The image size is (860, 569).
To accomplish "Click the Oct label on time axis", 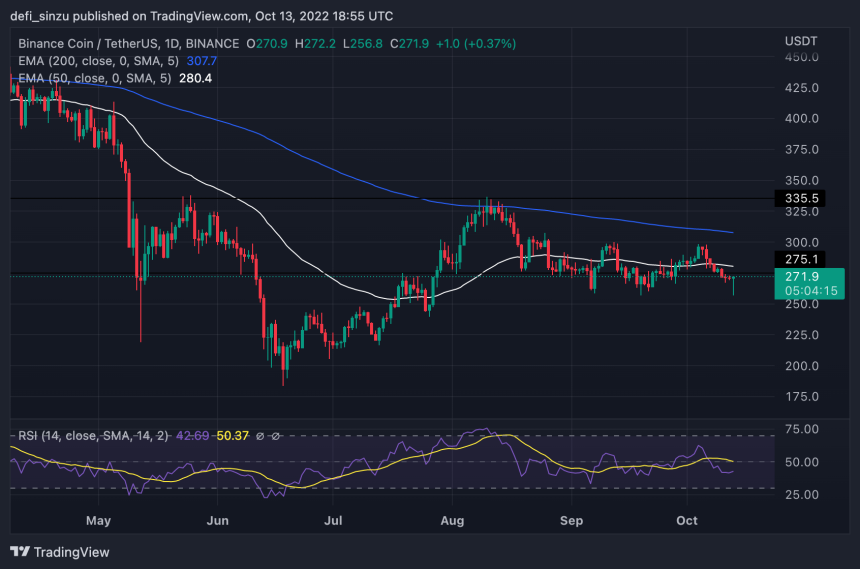I will point(687,521).
